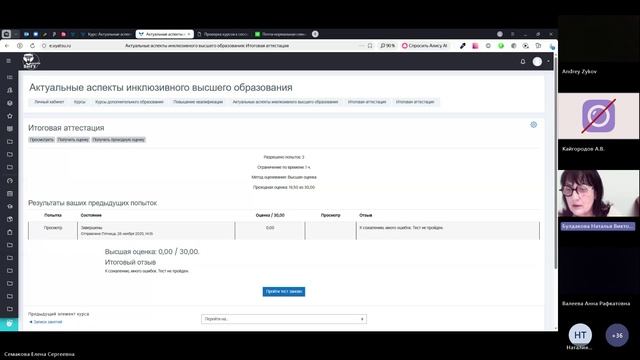Open quiz settings gear icon
This screenshot has height=360, width=640.
point(533,125)
